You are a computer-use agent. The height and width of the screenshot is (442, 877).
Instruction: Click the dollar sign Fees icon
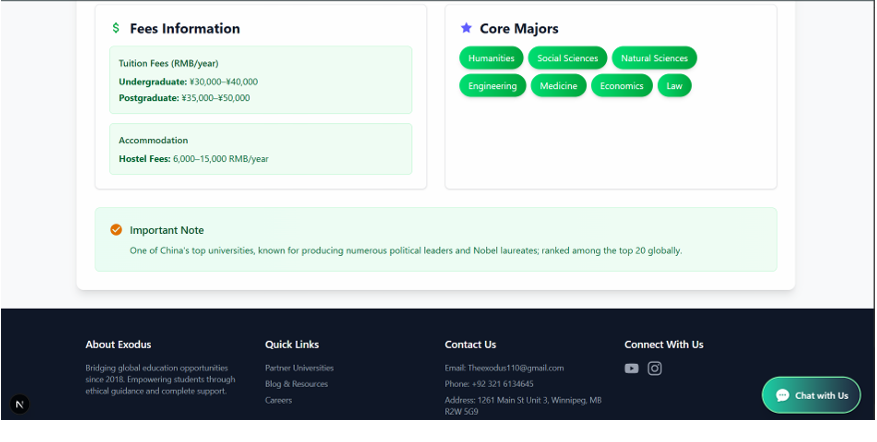pyautogui.click(x=116, y=29)
